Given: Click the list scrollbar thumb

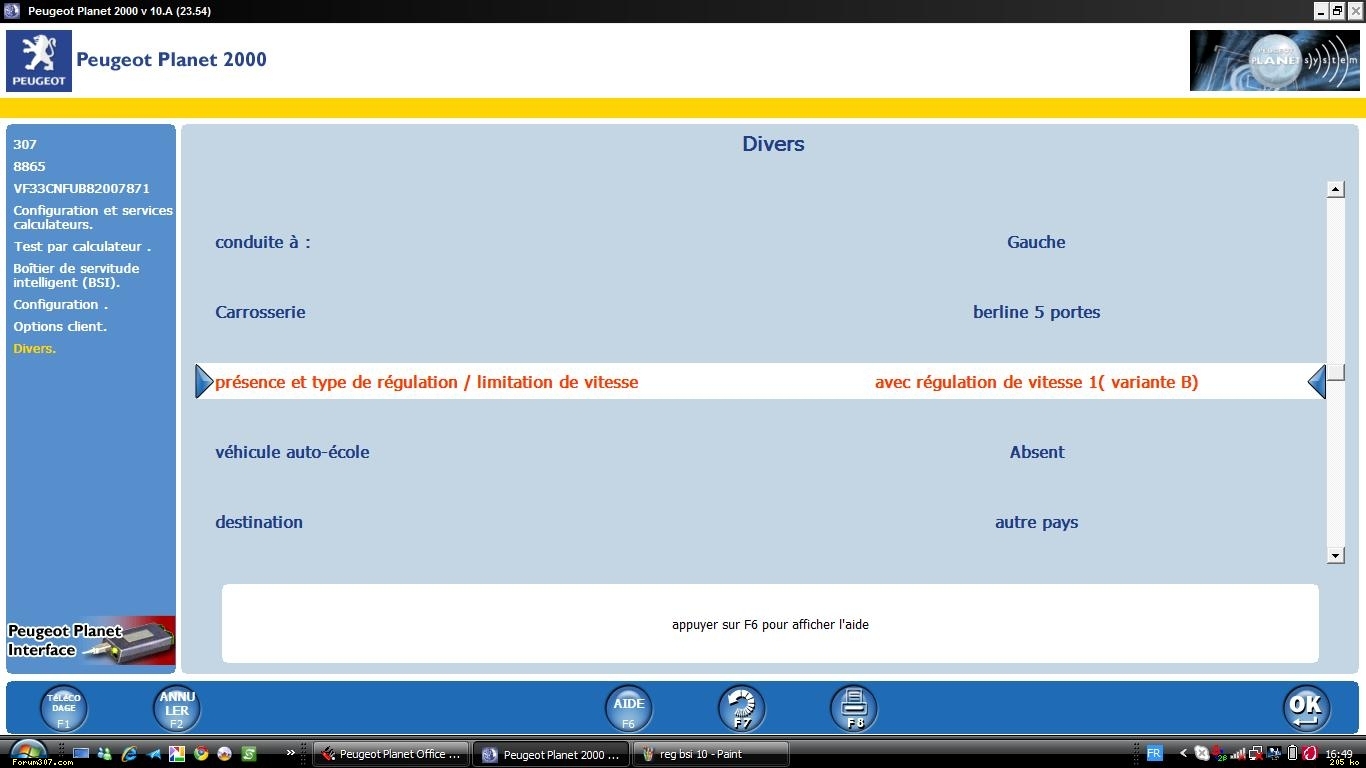Looking at the screenshot, I should click(x=1335, y=373).
